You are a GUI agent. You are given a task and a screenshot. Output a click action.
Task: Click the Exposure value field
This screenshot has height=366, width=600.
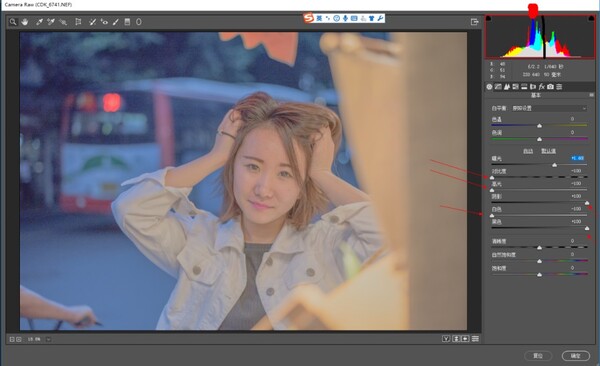[x=577, y=158]
